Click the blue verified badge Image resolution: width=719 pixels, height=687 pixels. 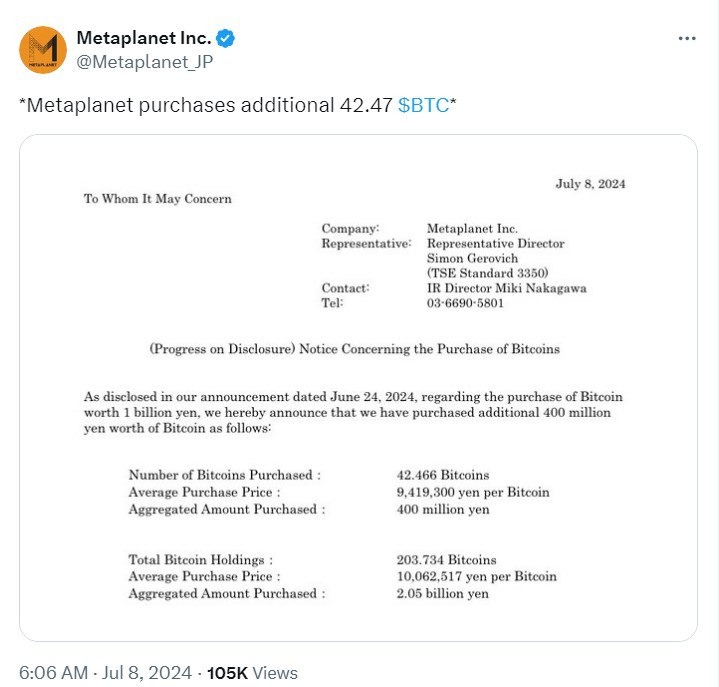228,39
